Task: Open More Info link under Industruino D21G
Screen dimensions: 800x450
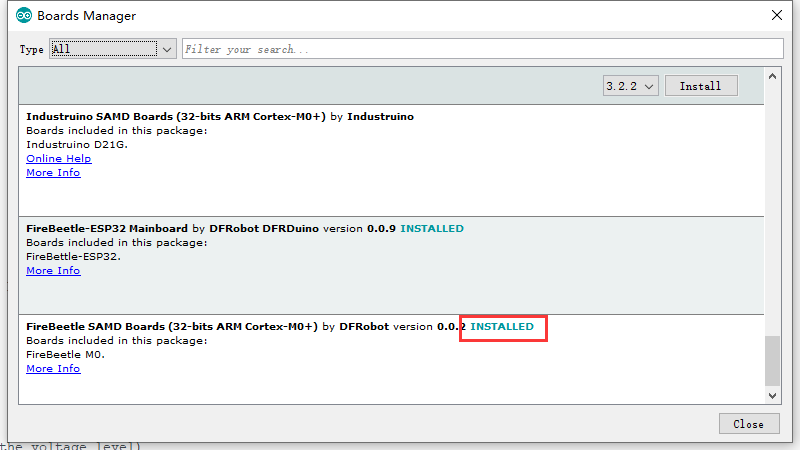Action: pos(53,173)
